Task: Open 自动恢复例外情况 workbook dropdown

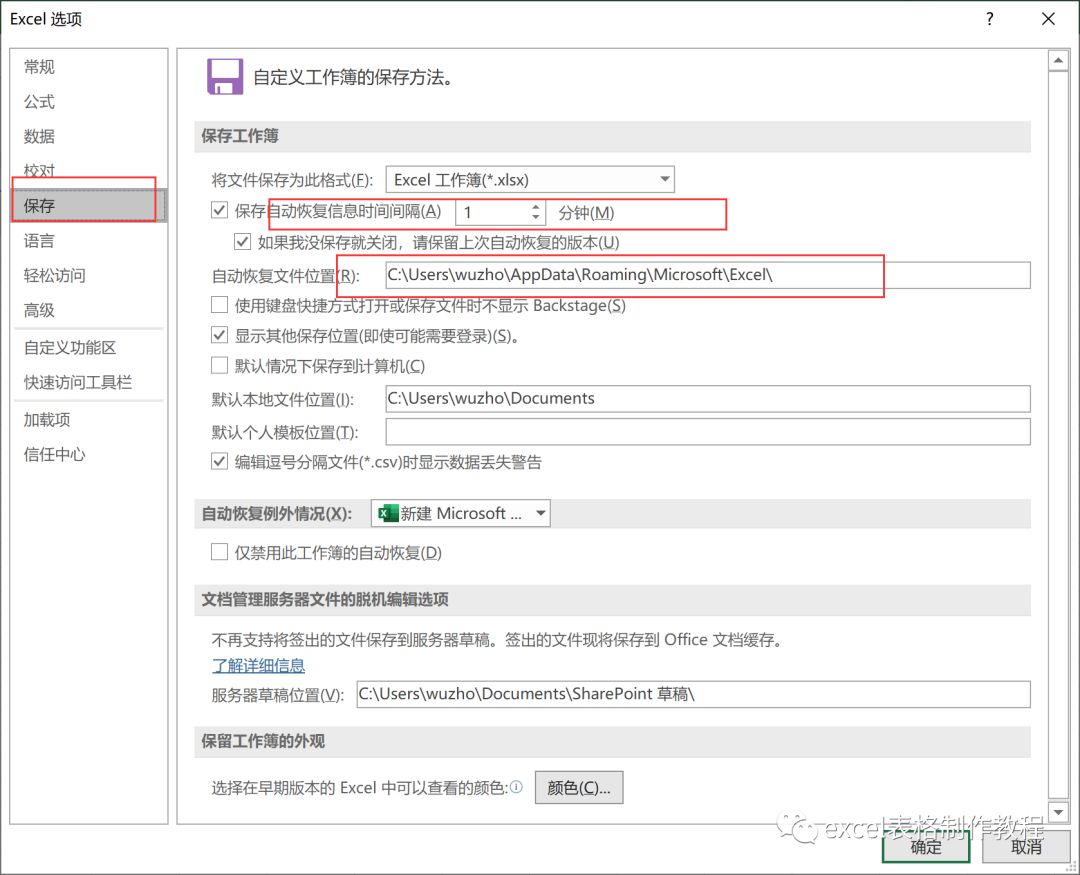Action: pyautogui.click(x=460, y=513)
